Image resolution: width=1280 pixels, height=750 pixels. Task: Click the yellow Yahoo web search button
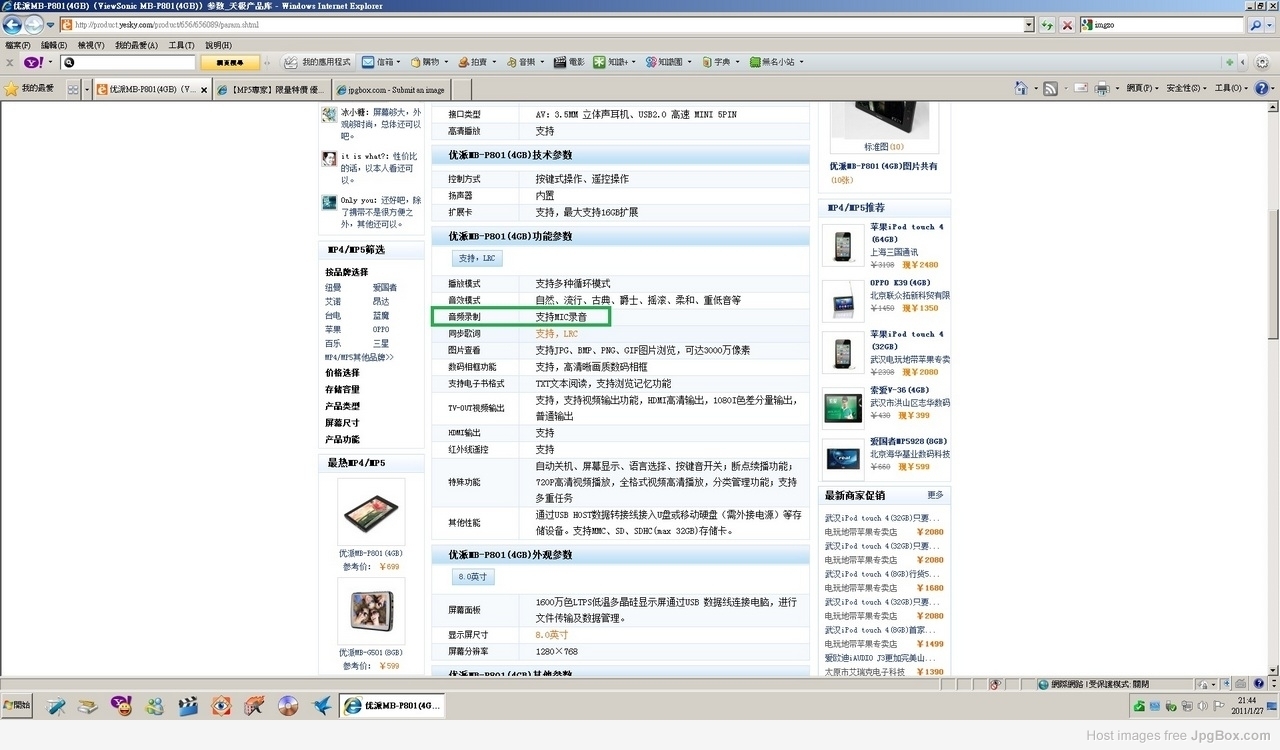coord(230,62)
